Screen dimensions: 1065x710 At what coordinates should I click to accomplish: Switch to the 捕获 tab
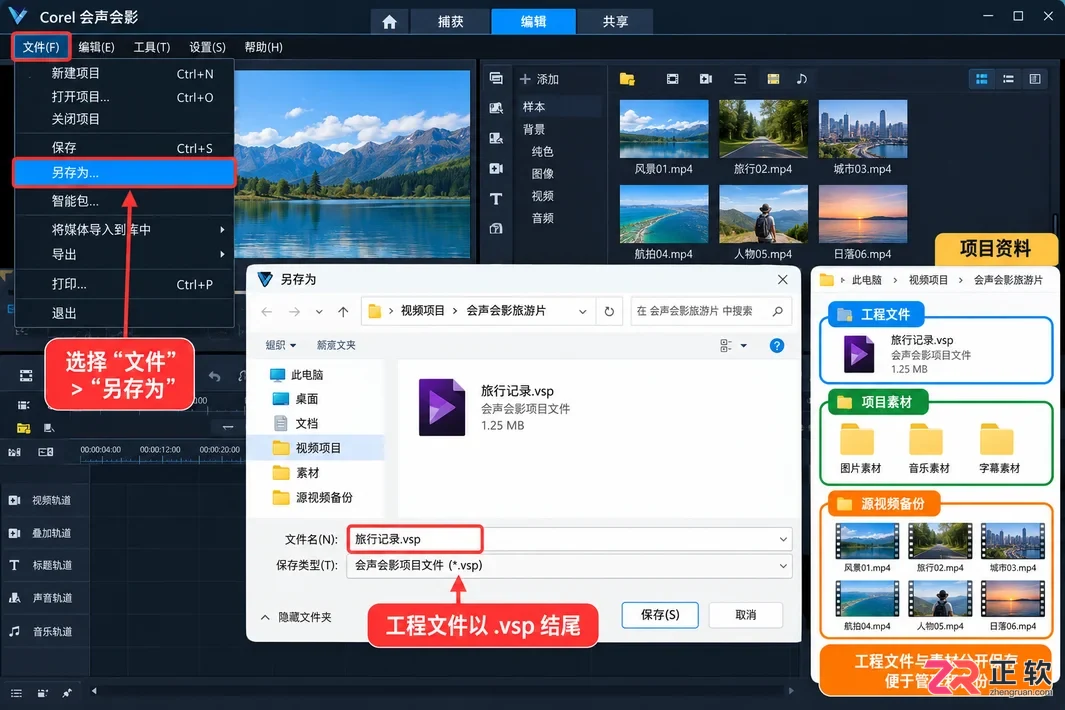pyautogui.click(x=450, y=22)
